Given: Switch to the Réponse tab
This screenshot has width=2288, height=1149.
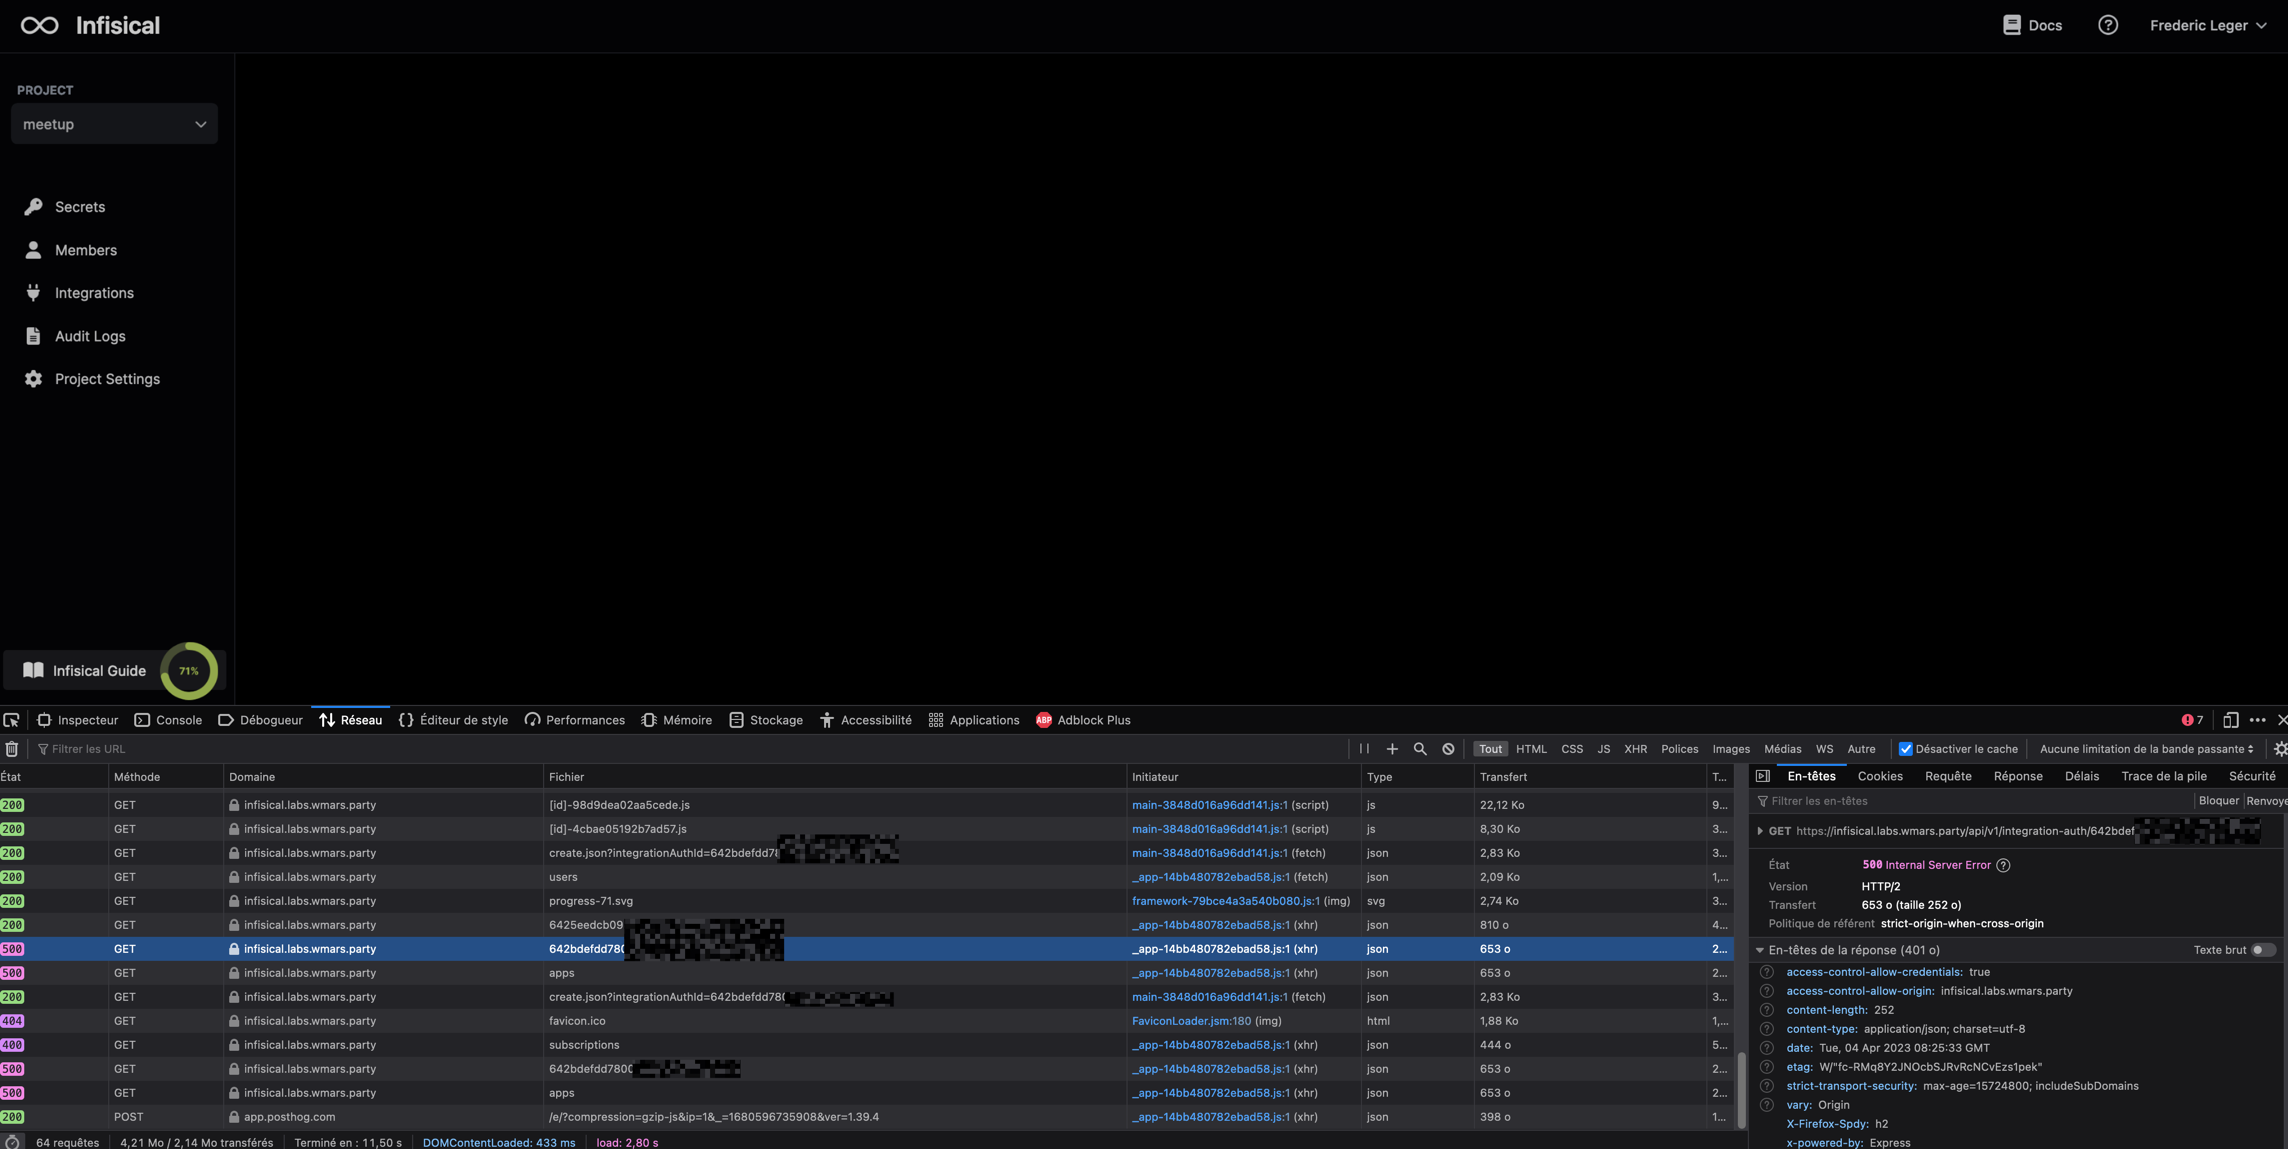Looking at the screenshot, I should coord(2017,776).
